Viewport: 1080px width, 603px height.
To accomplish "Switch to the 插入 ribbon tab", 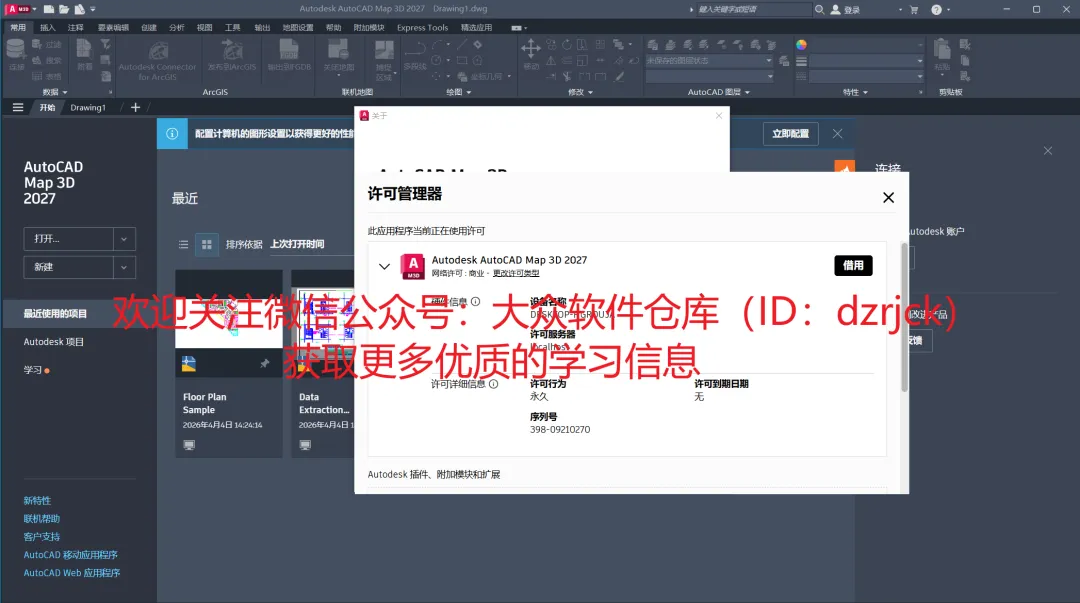I will [48, 28].
